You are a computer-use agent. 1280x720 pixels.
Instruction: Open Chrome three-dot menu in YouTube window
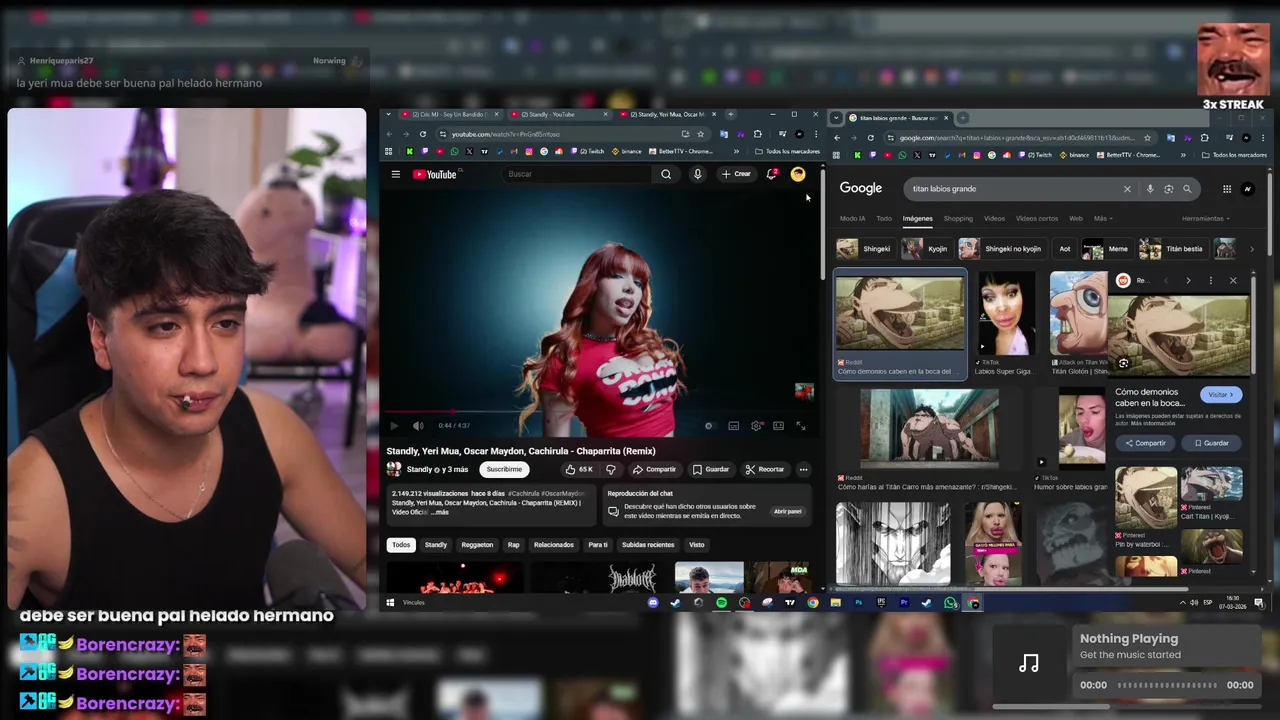pos(814,134)
